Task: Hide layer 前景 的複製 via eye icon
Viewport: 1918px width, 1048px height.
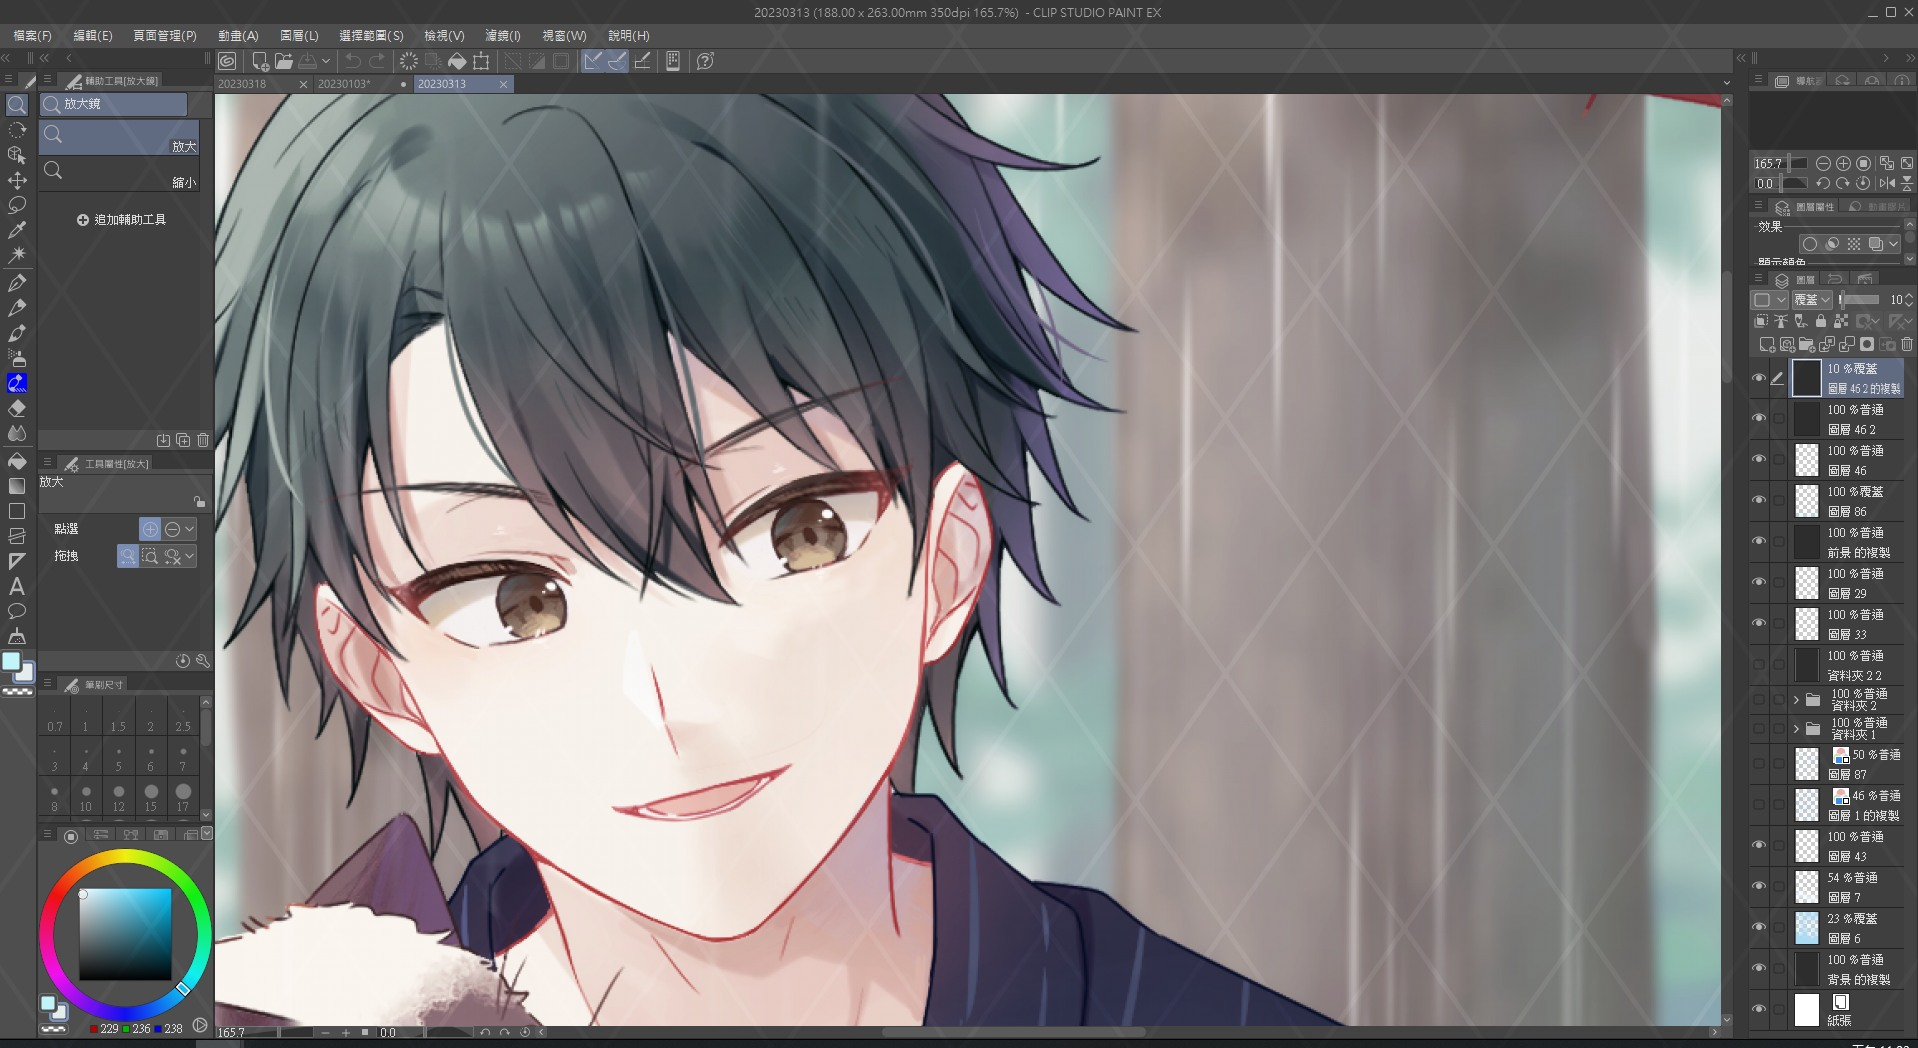Action: pos(1759,542)
